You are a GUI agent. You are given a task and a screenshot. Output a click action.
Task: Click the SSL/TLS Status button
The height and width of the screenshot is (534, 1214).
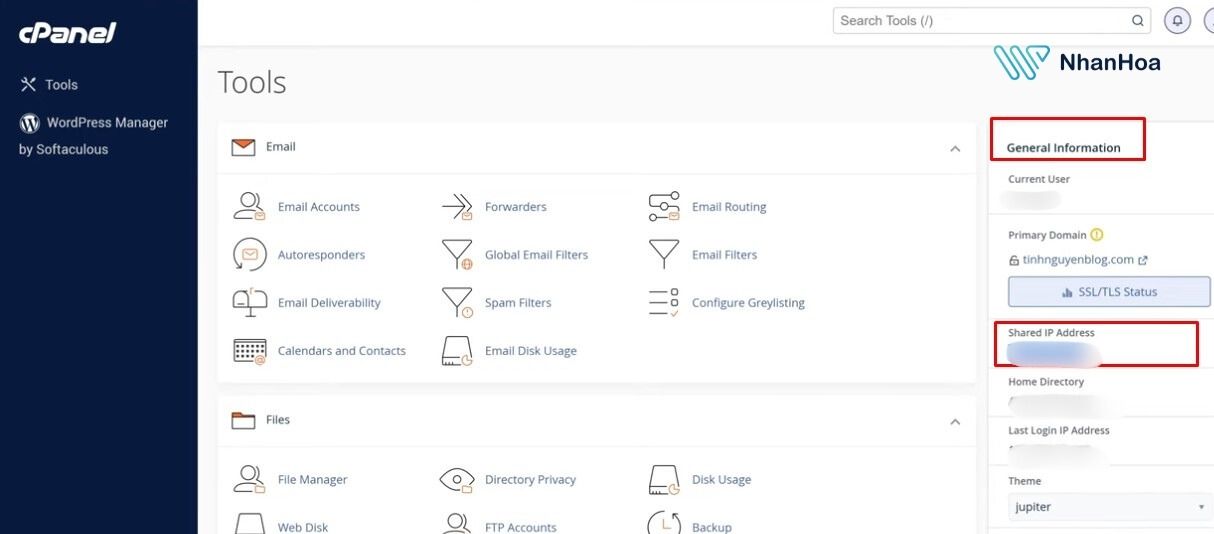pos(1109,292)
